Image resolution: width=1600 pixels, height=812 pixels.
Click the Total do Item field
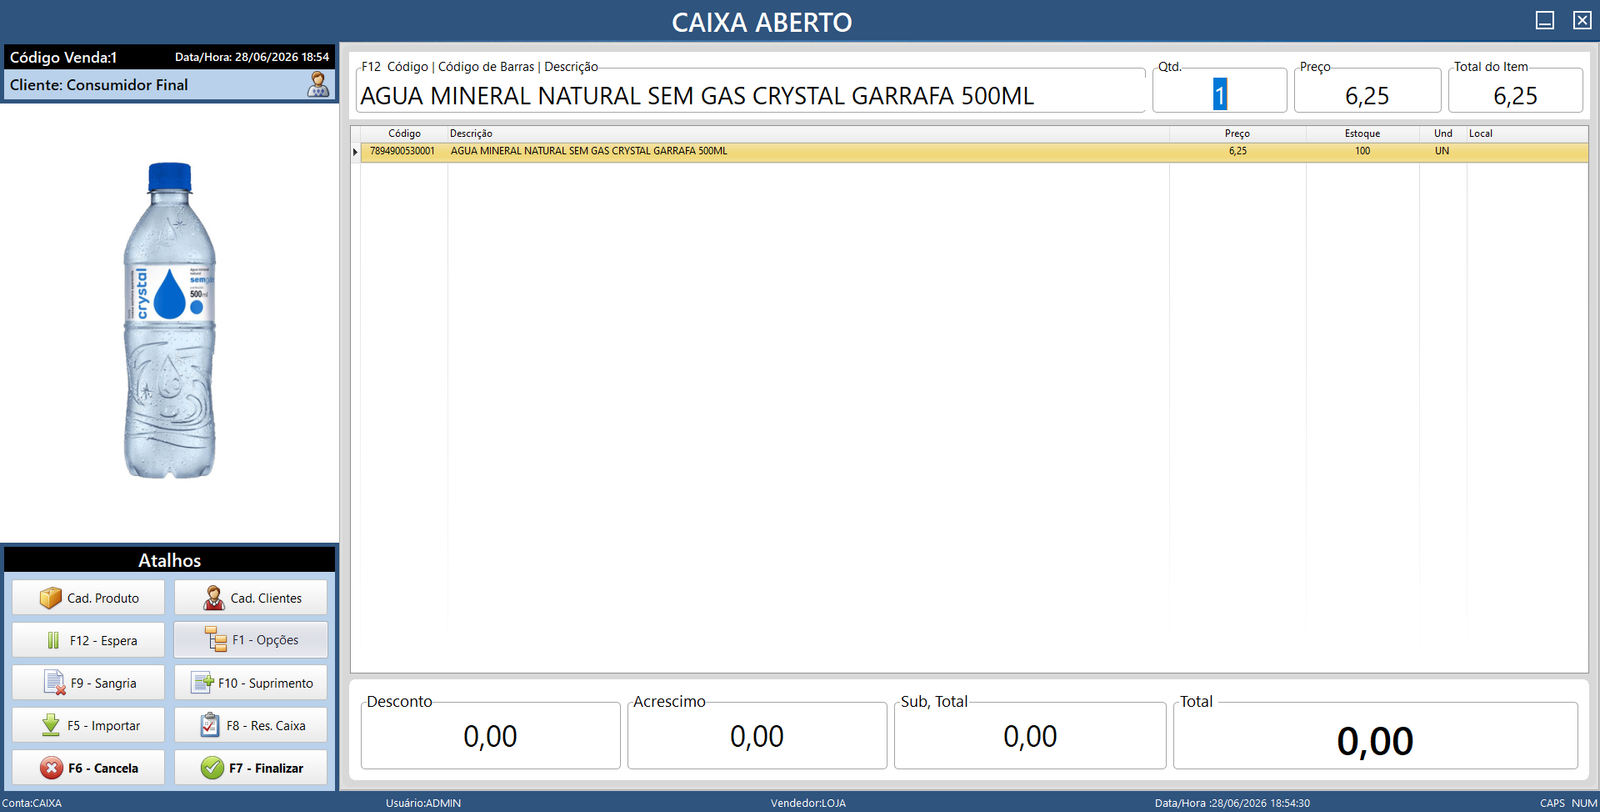[x=1516, y=95]
